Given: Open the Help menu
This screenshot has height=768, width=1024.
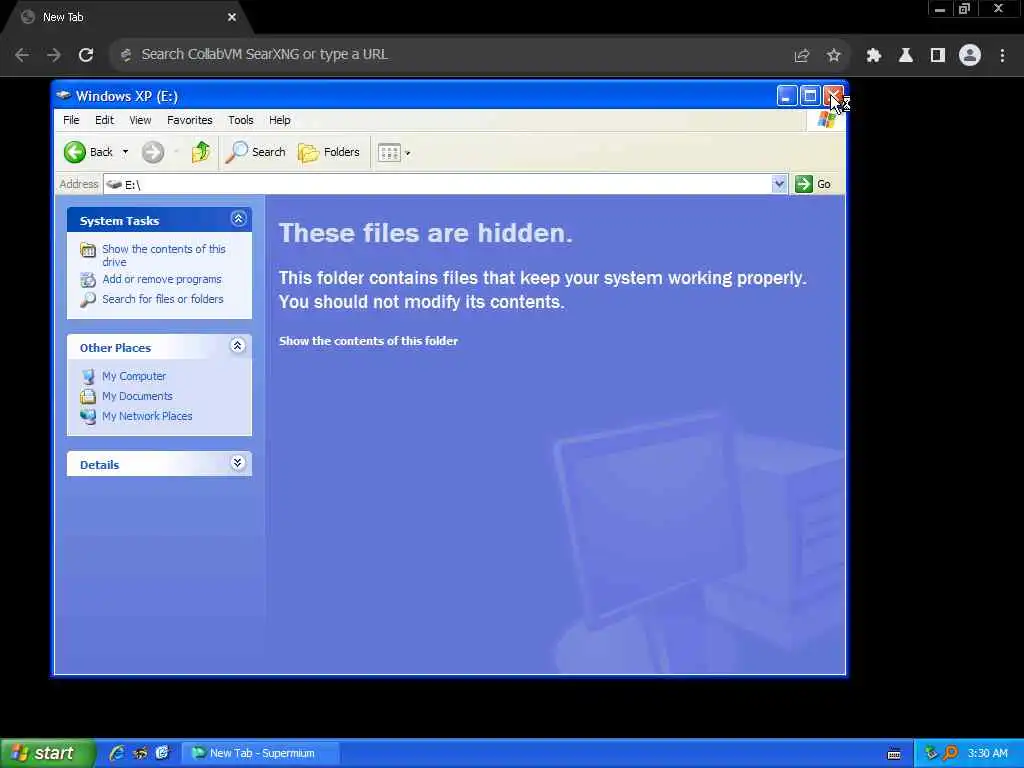Looking at the screenshot, I should [x=280, y=120].
